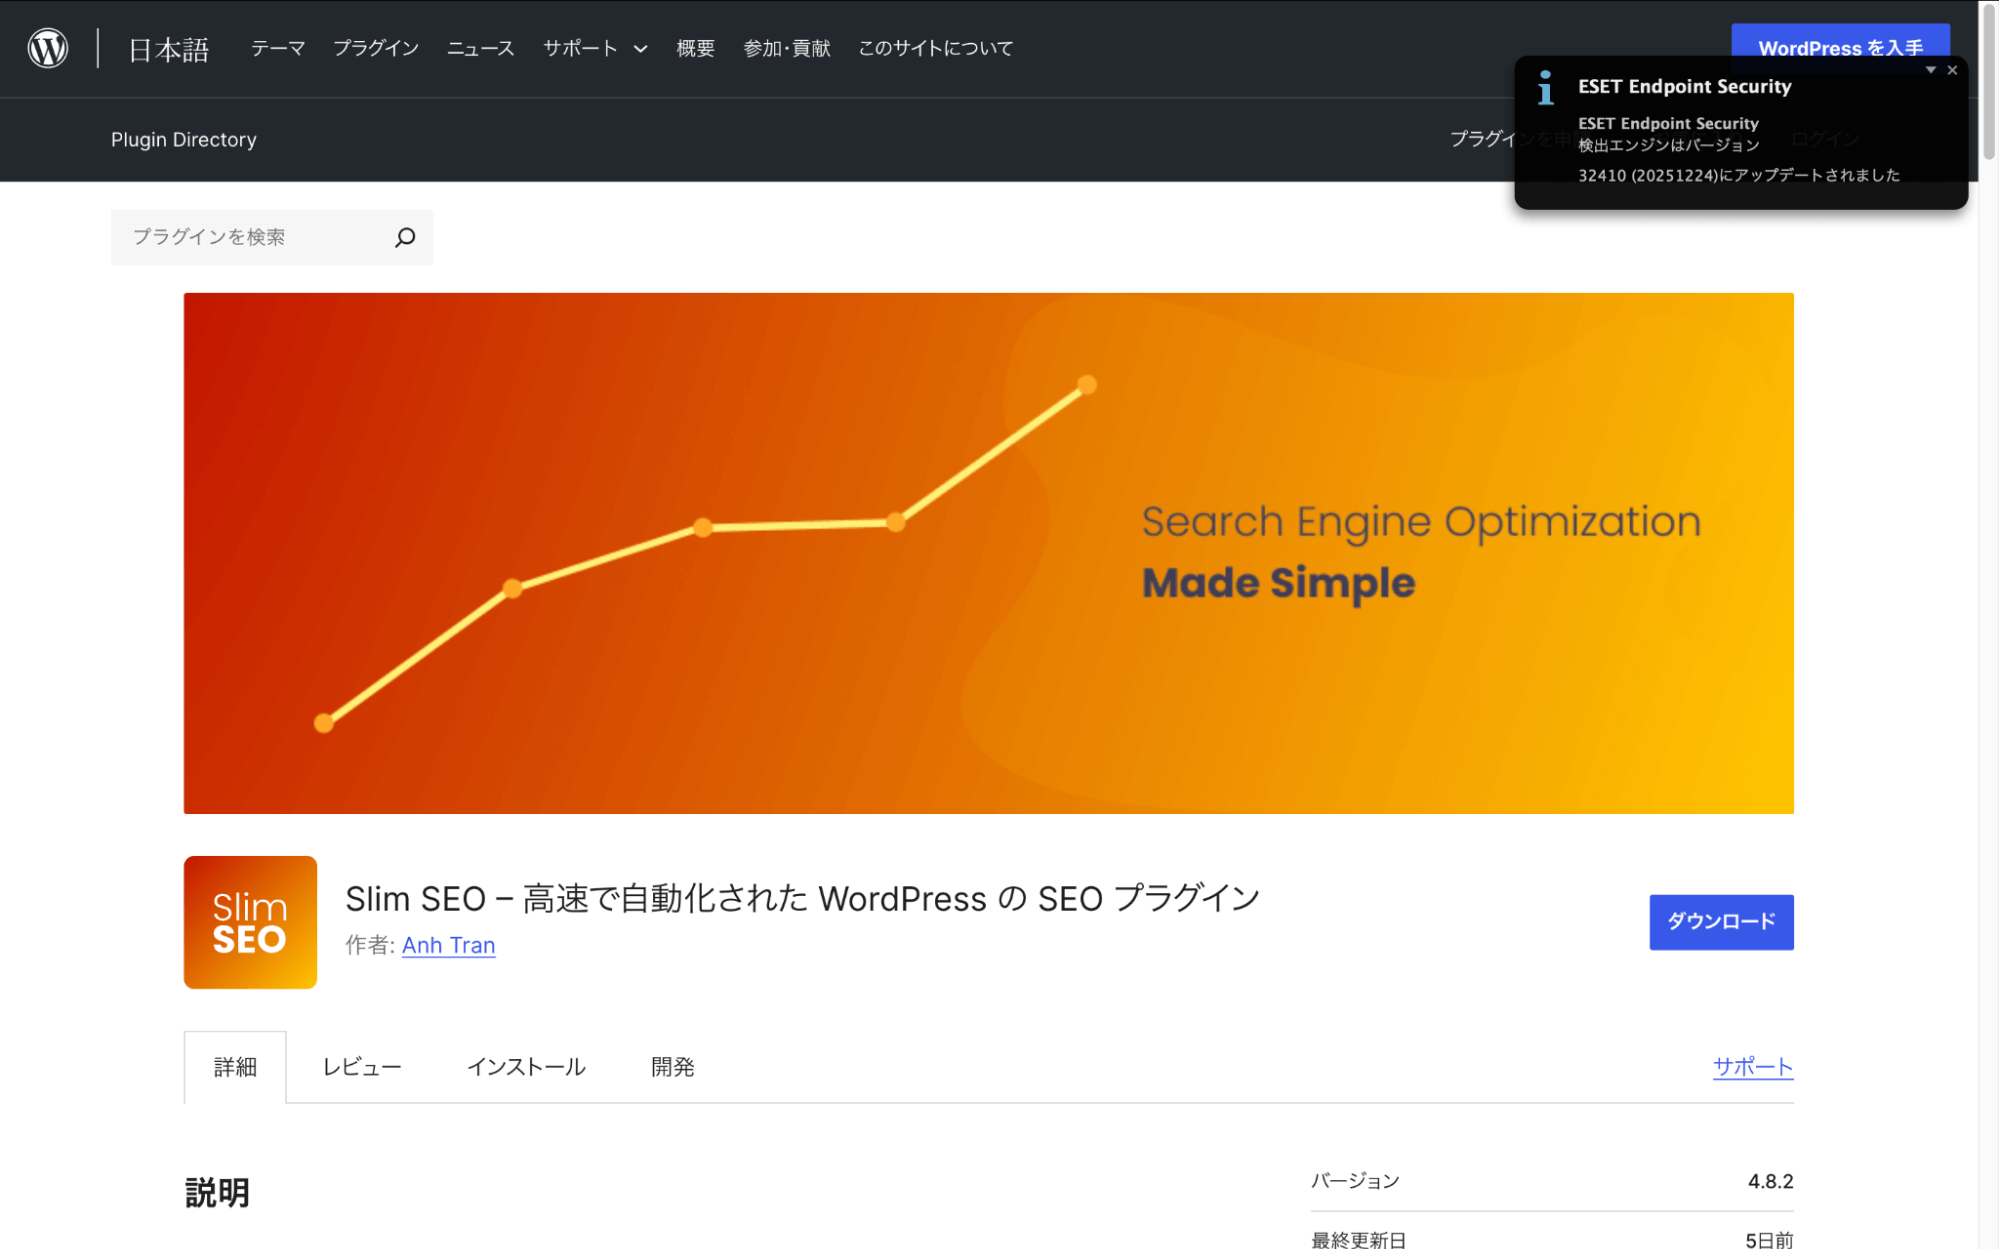Open the 概要 menu item
The width and height of the screenshot is (1999, 1250).
pos(695,48)
